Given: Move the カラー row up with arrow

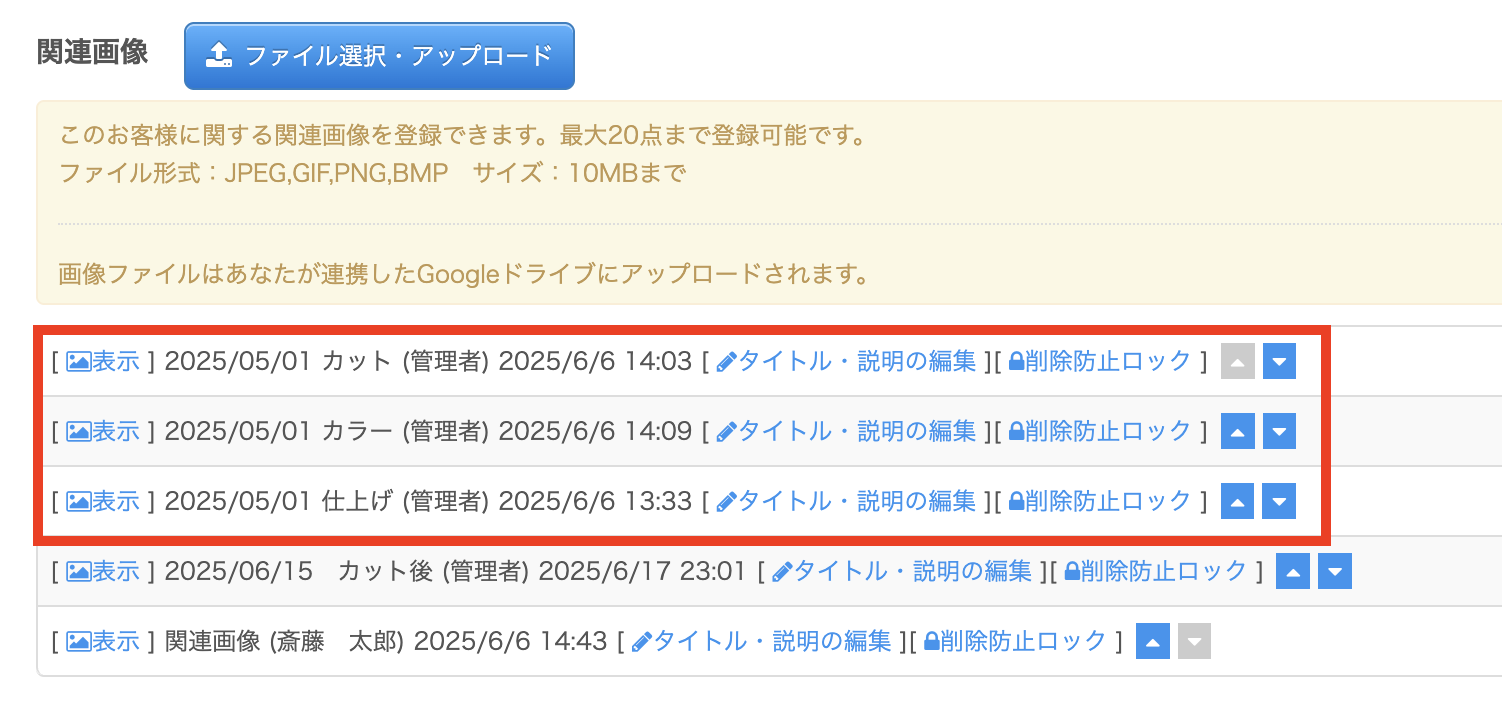Looking at the screenshot, I should [1238, 431].
